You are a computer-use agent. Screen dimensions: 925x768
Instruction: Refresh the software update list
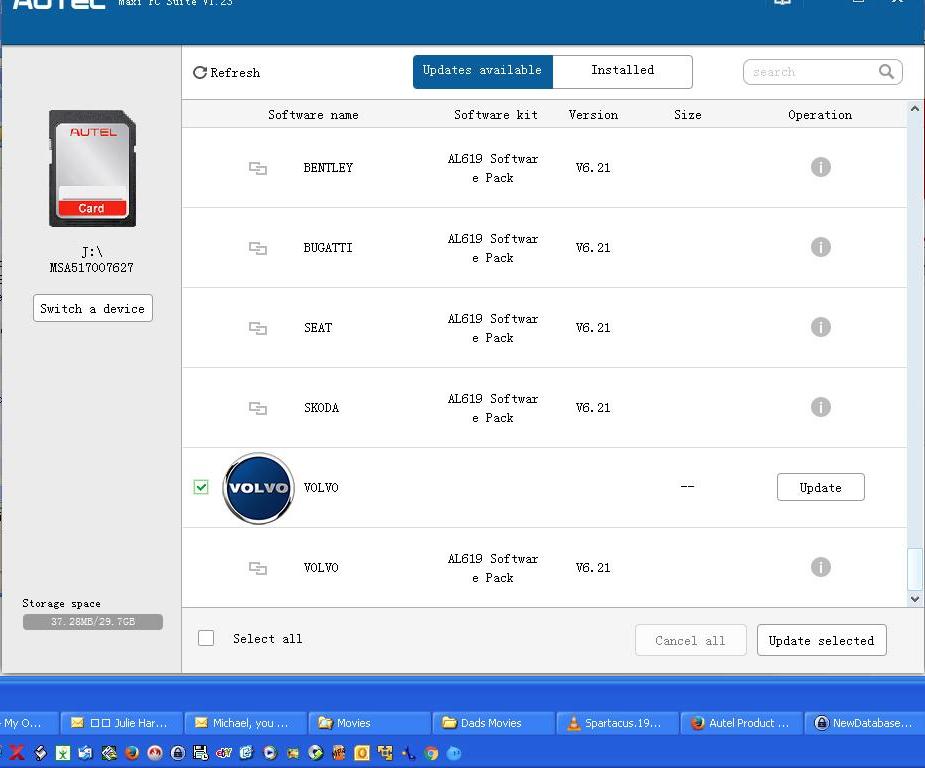(226, 72)
